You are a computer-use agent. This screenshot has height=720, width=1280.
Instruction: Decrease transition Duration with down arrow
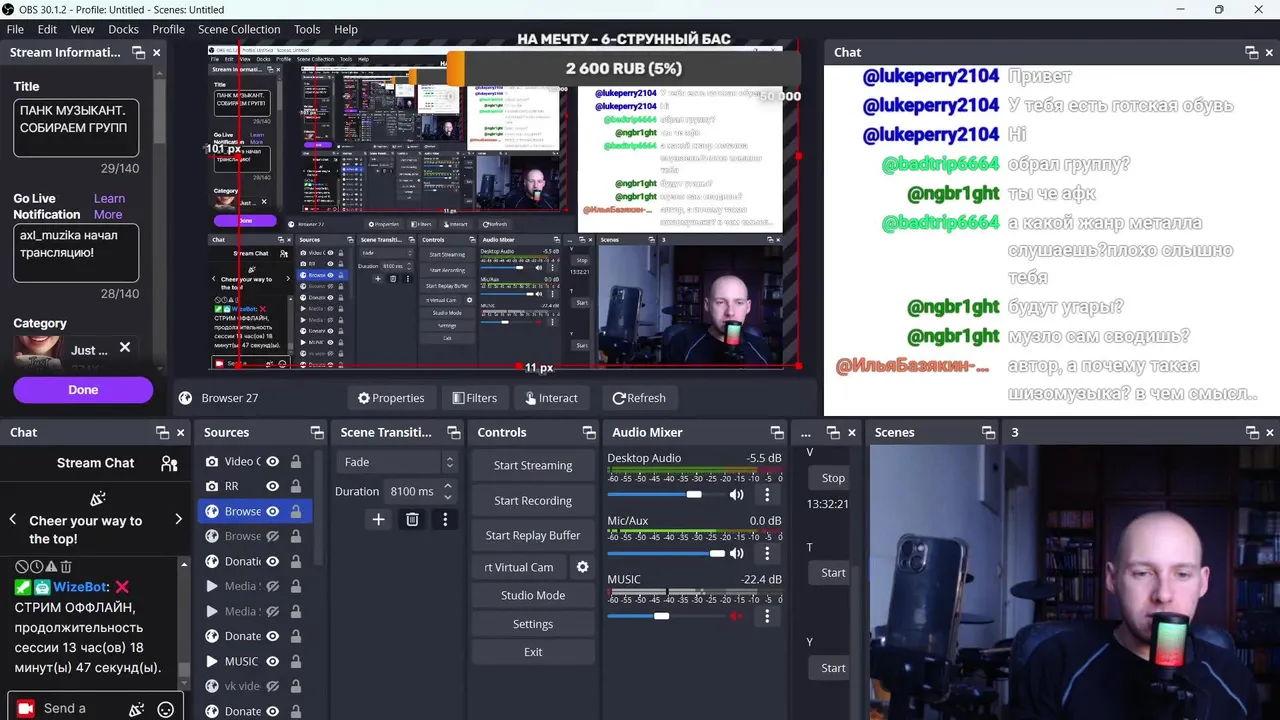coord(448,497)
